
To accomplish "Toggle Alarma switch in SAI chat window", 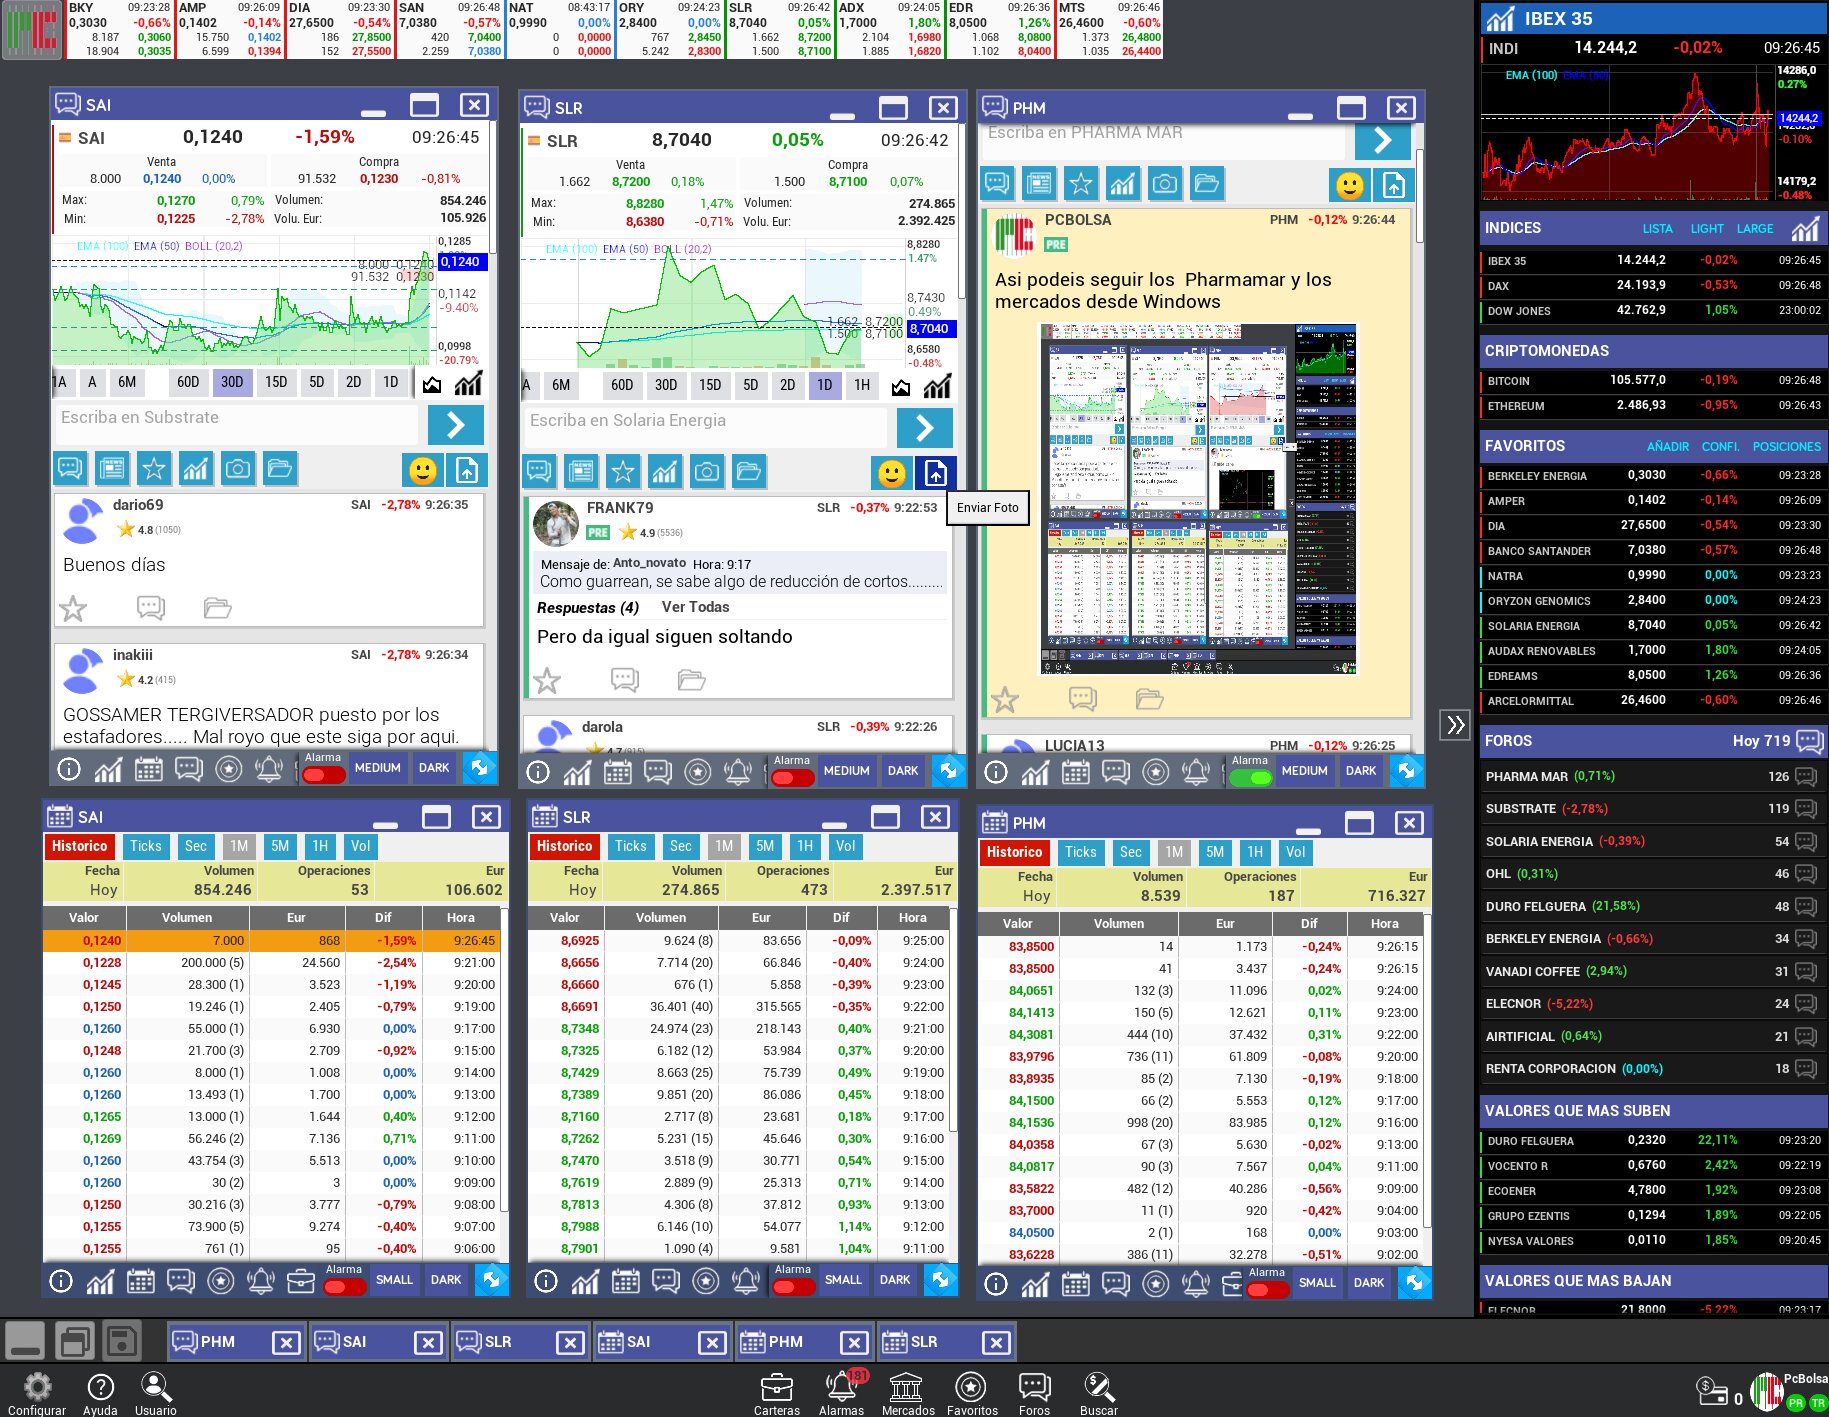I will [x=323, y=775].
